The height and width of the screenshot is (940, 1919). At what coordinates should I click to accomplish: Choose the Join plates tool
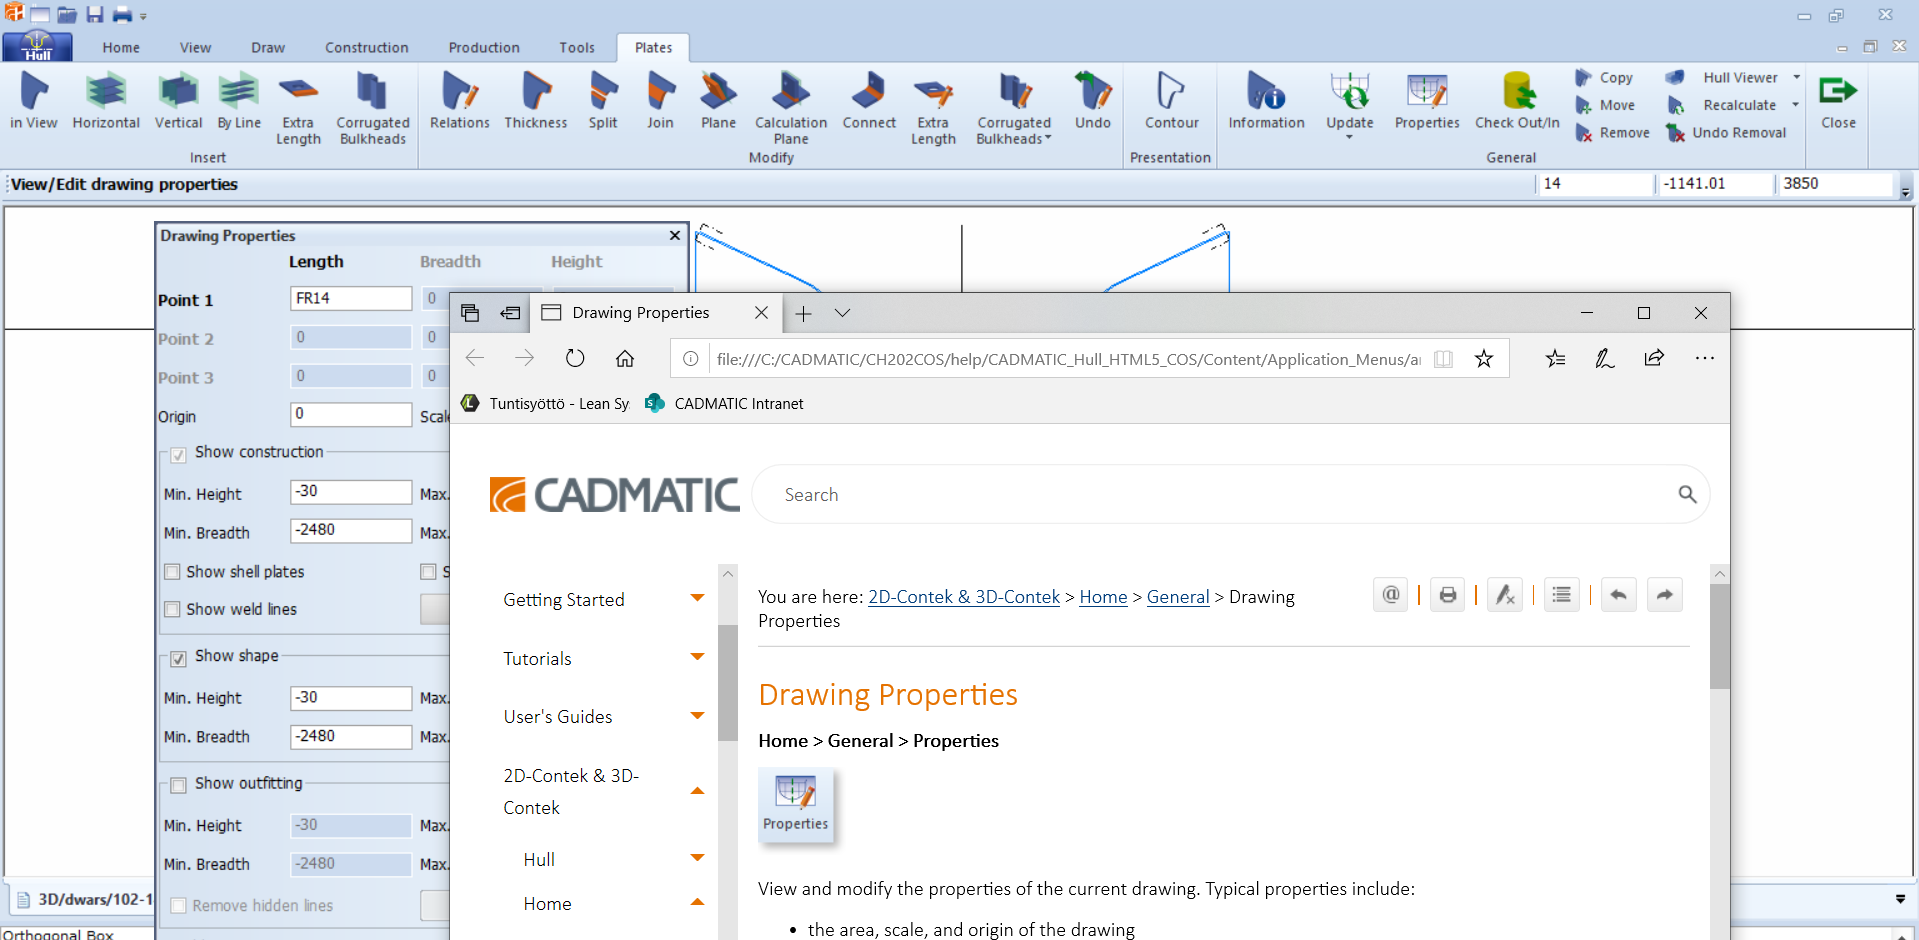(660, 100)
